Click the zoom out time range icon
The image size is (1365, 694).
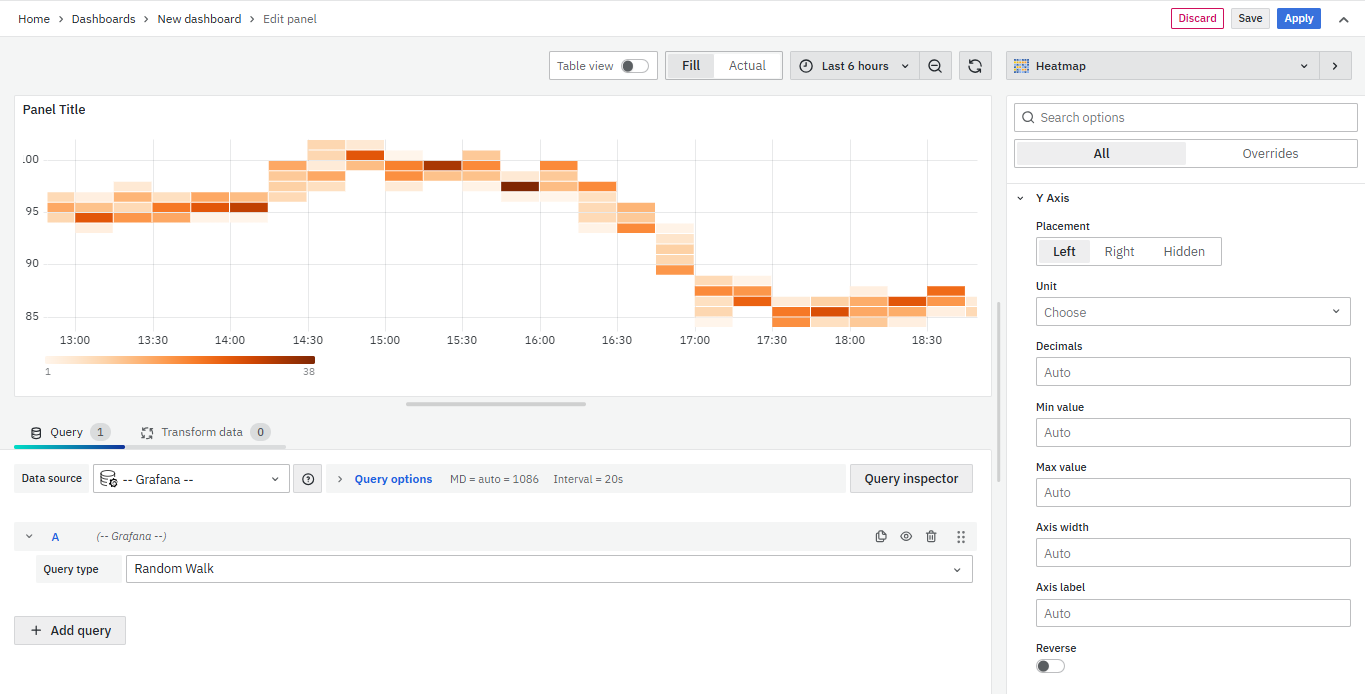tap(934, 66)
